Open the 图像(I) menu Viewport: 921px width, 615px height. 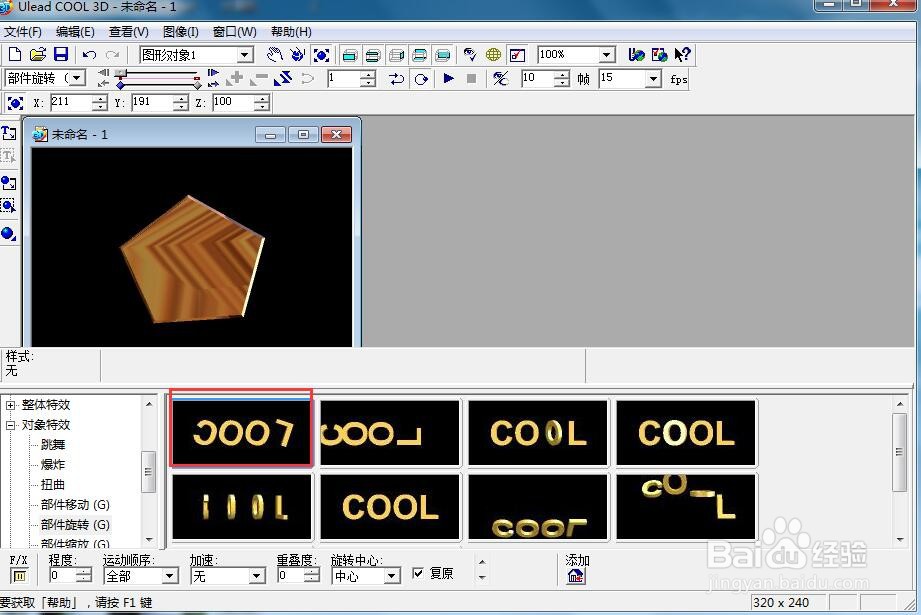tap(181, 32)
